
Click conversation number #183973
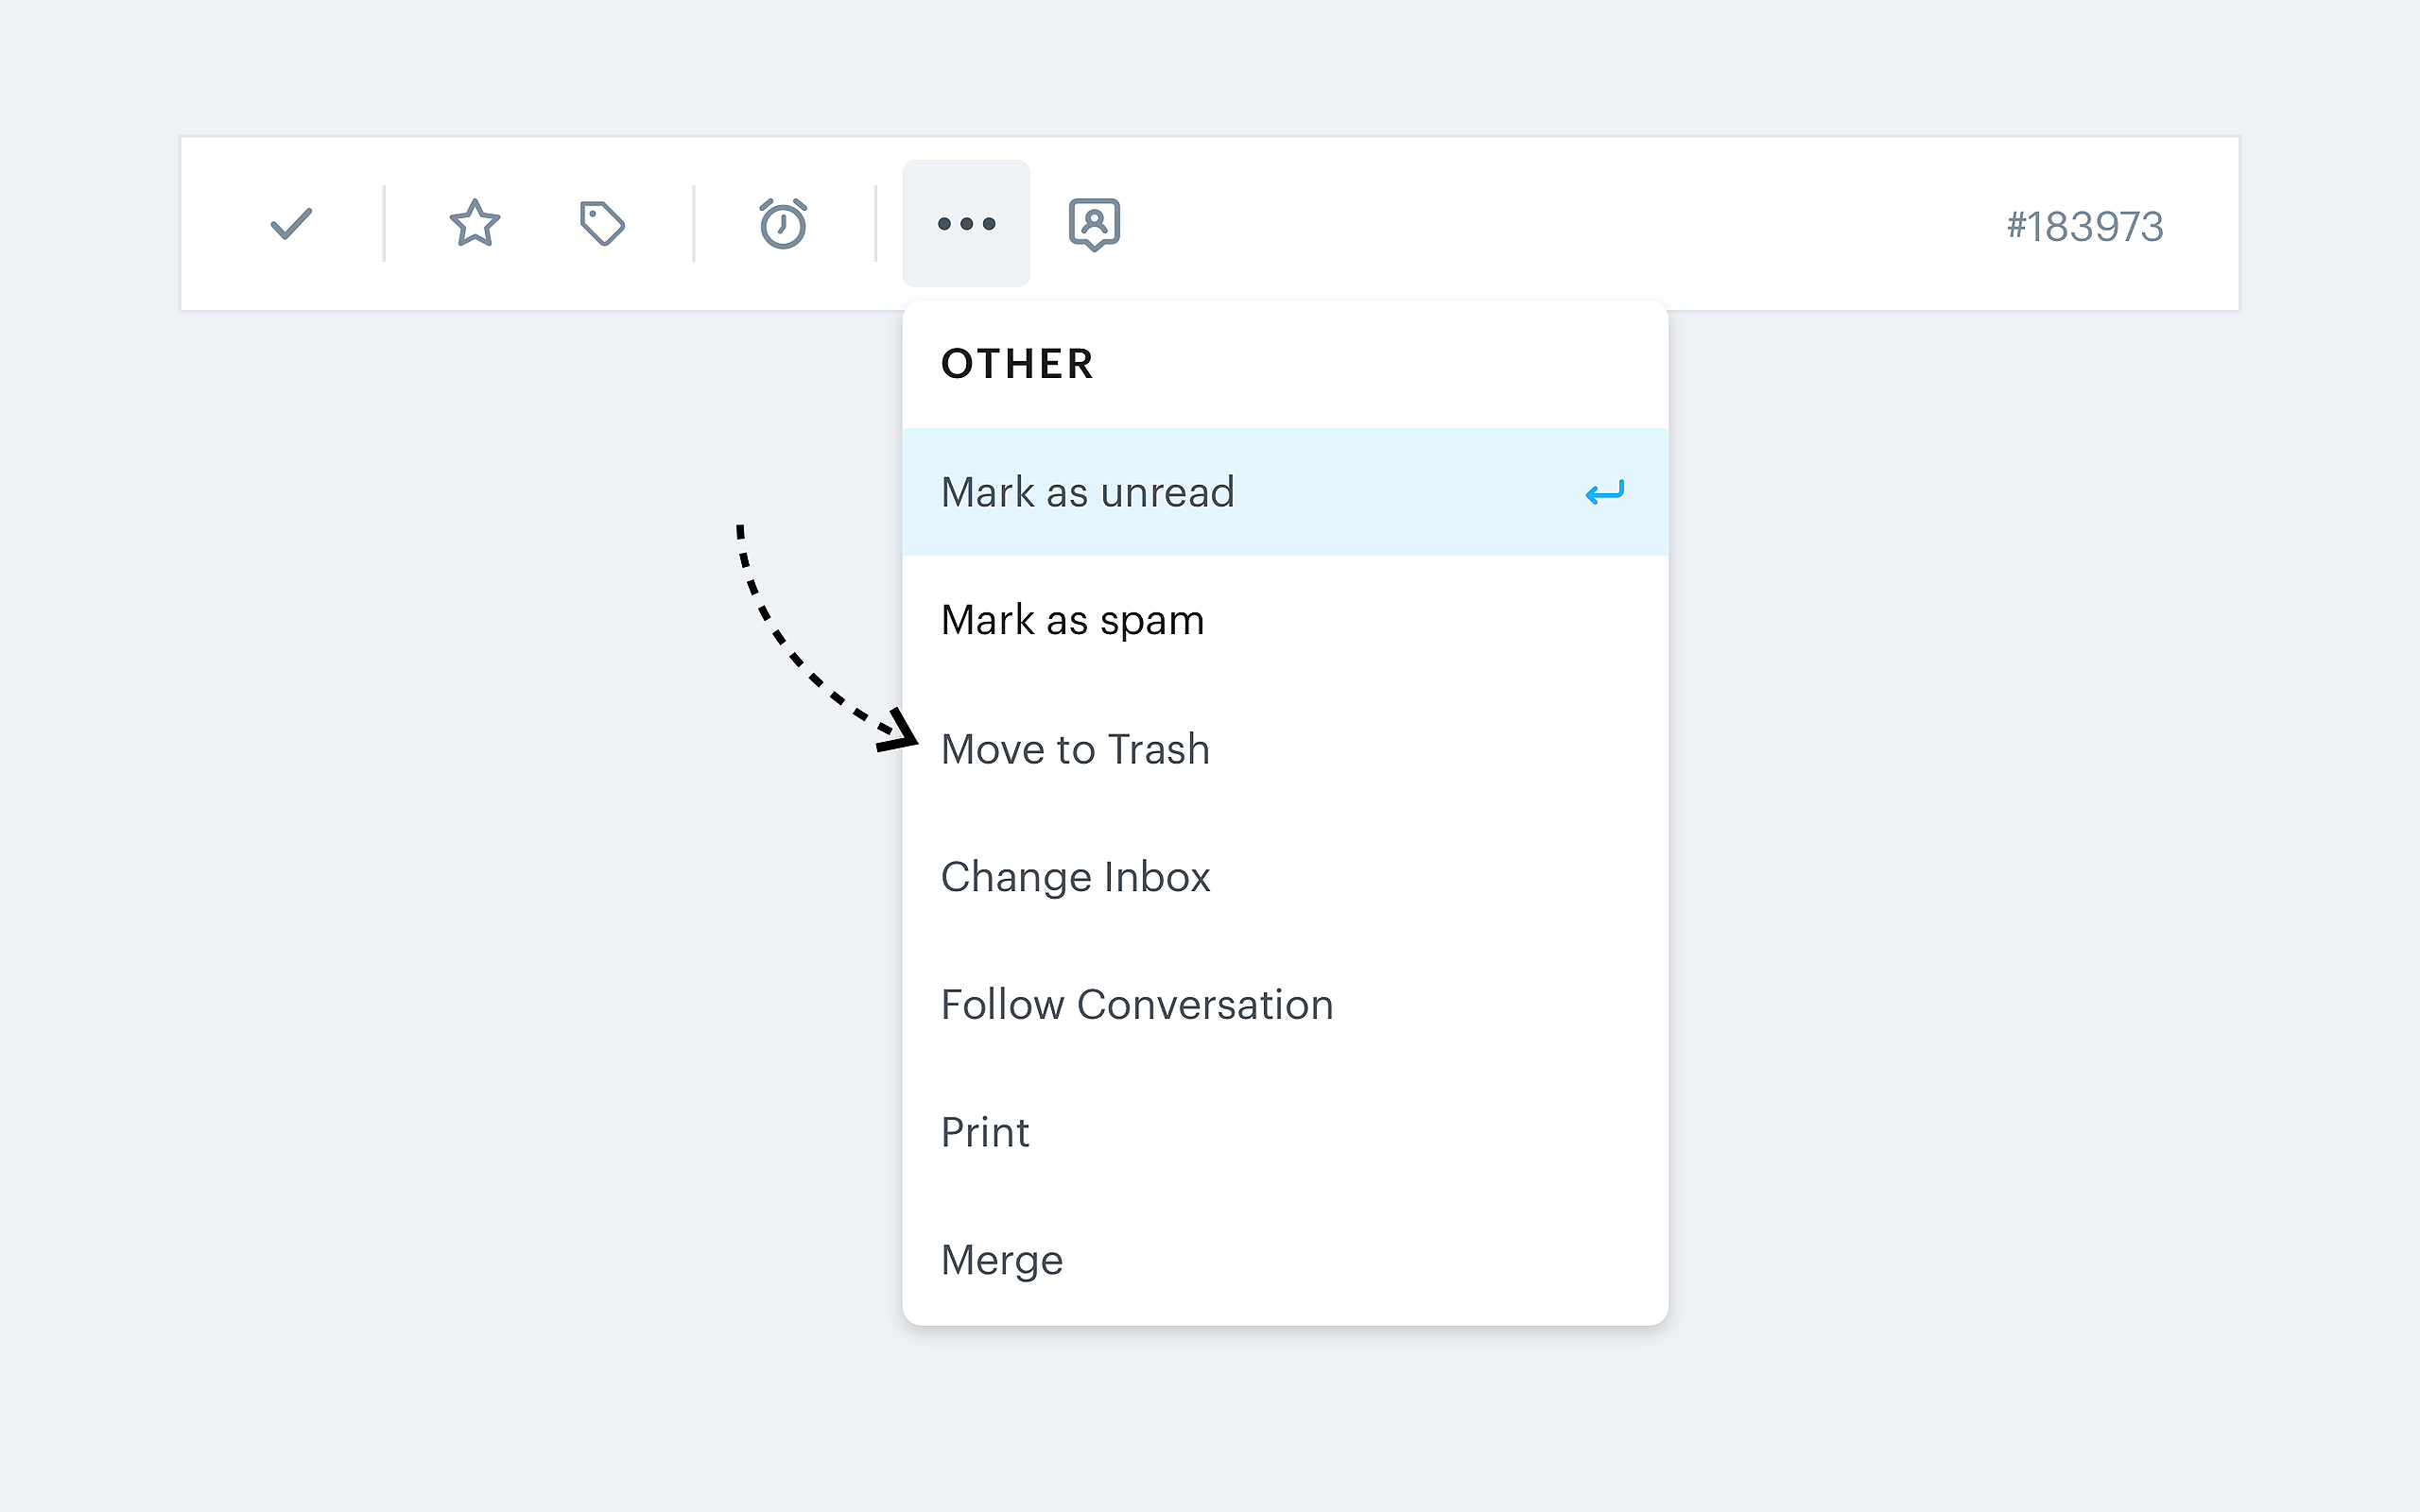tap(2084, 227)
